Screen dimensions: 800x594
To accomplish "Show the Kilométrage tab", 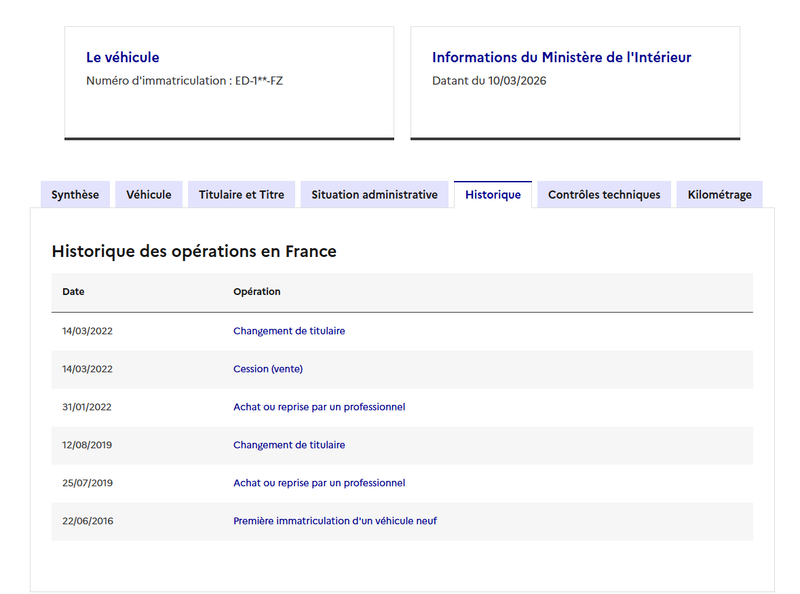I will tap(719, 194).
